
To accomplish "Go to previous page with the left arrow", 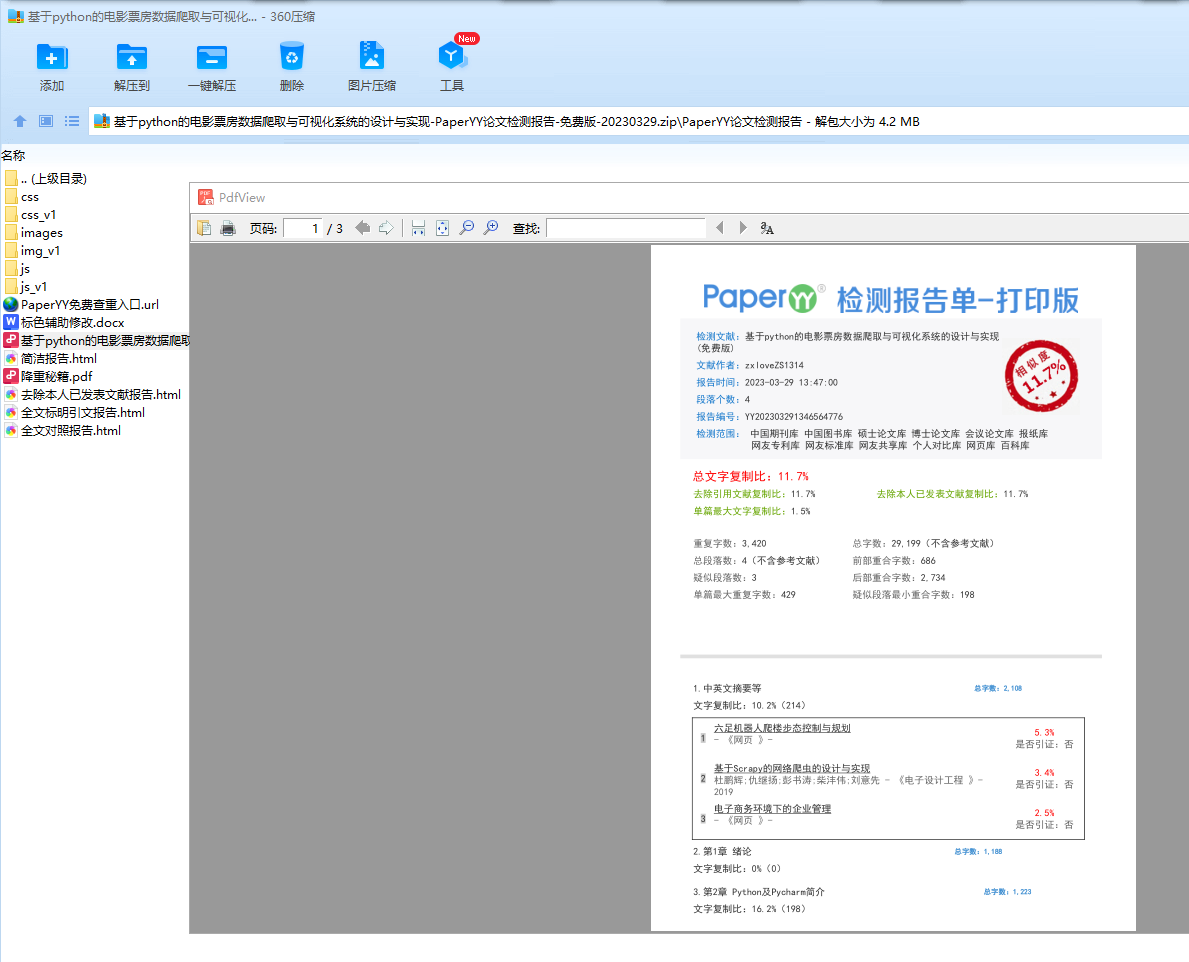I will coord(362,228).
